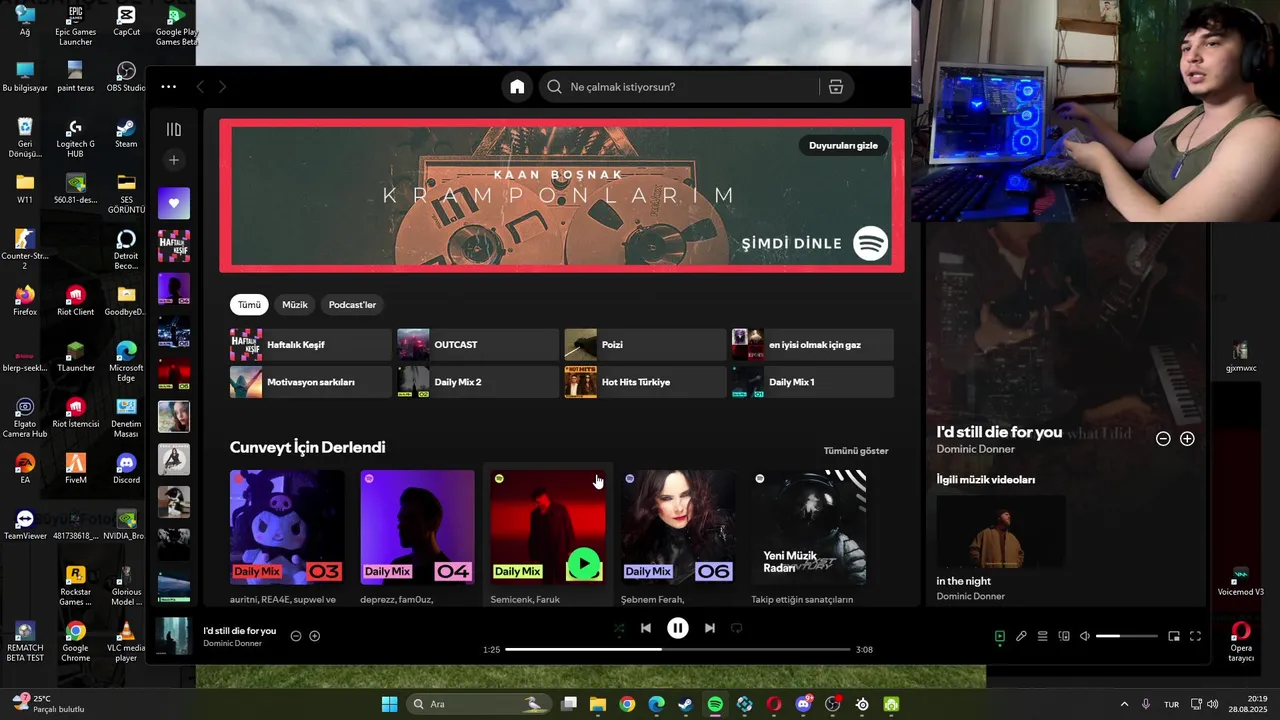Open Steam from the taskbar

click(685, 704)
